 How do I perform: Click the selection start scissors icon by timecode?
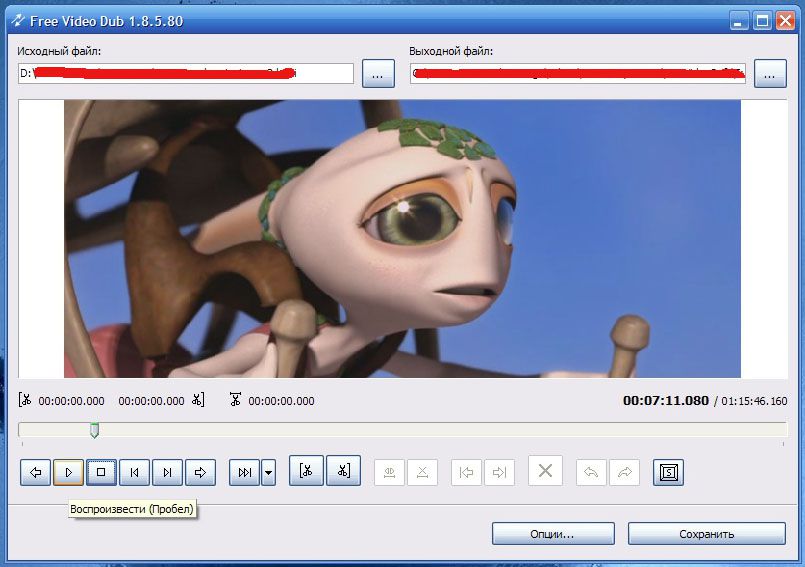tap(25, 400)
